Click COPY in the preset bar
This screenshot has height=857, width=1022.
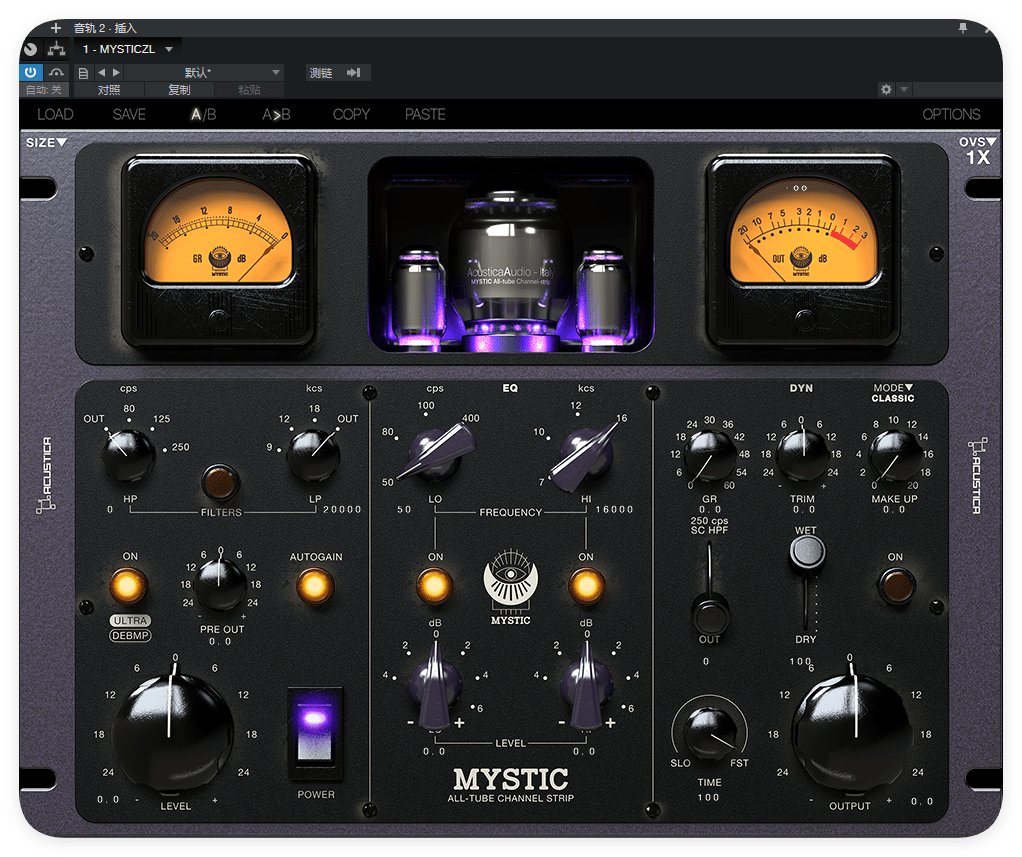click(x=351, y=115)
